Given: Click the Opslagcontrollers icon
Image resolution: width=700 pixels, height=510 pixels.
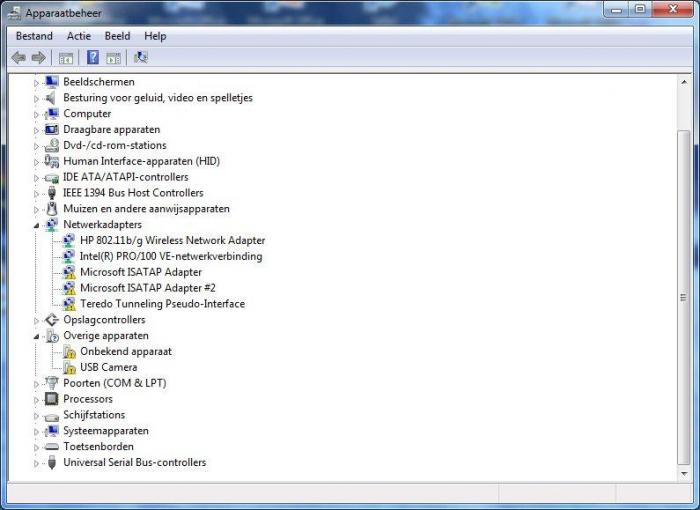Looking at the screenshot, I should [x=52, y=320].
